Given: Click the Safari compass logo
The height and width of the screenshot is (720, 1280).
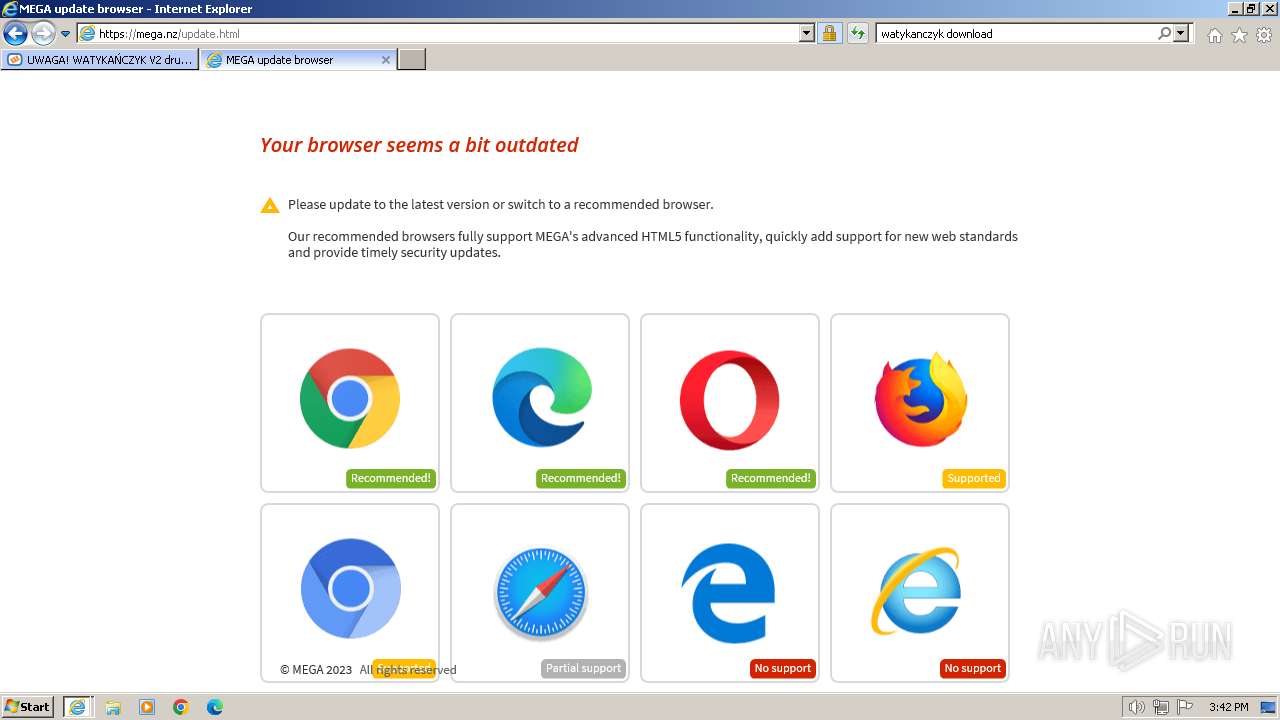Looking at the screenshot, I should pyautogui.click(x=541, y=594).
